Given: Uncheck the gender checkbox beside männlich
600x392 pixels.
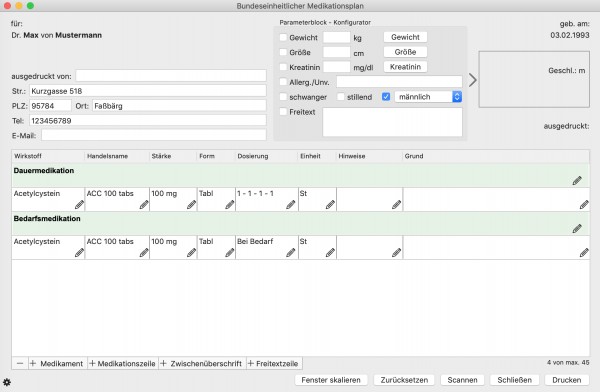Looking at the screenshot, I should [x=386, y=97].
